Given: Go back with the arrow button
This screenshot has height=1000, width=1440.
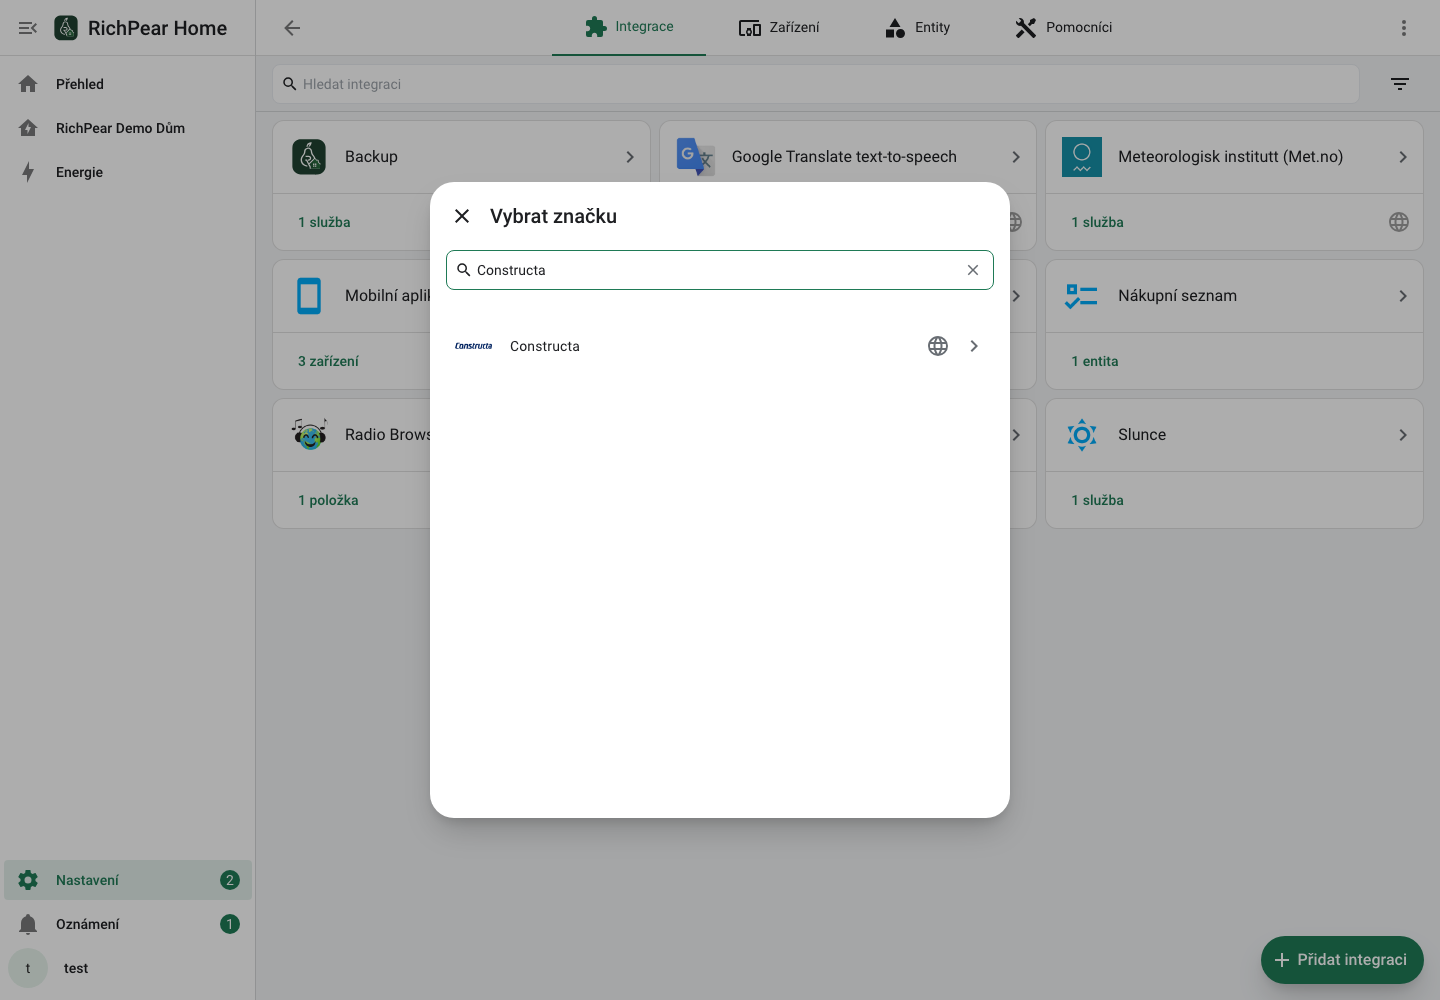Looking at the screenshot, I should pyautogui.click(x=292, y=28).
